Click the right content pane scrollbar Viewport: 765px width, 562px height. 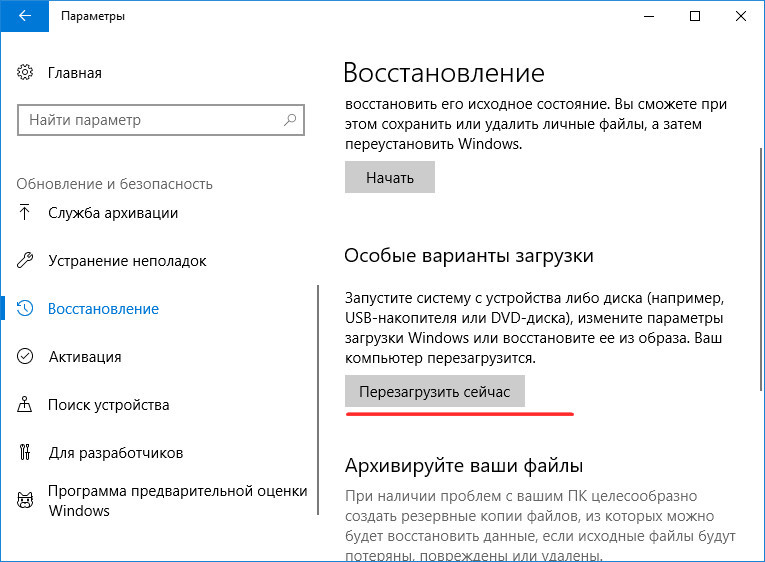[761, 268]
